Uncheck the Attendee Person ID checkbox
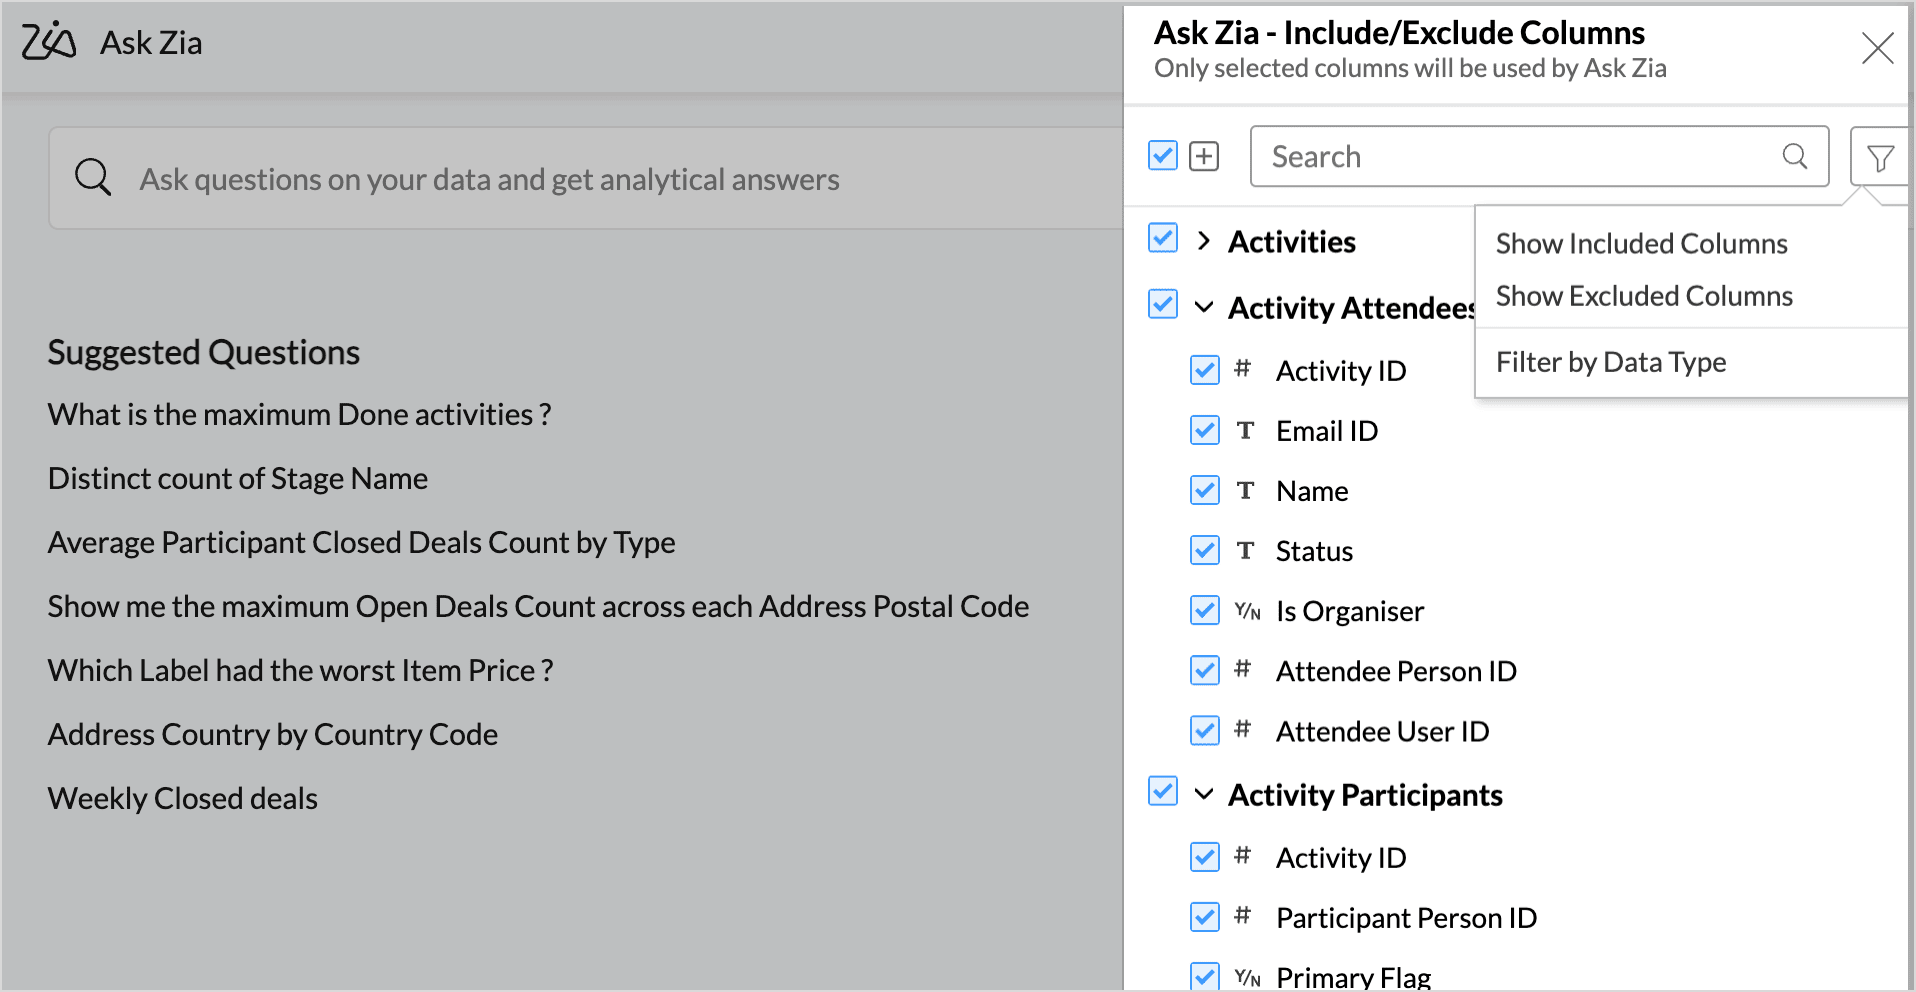 pos(1205,670)
